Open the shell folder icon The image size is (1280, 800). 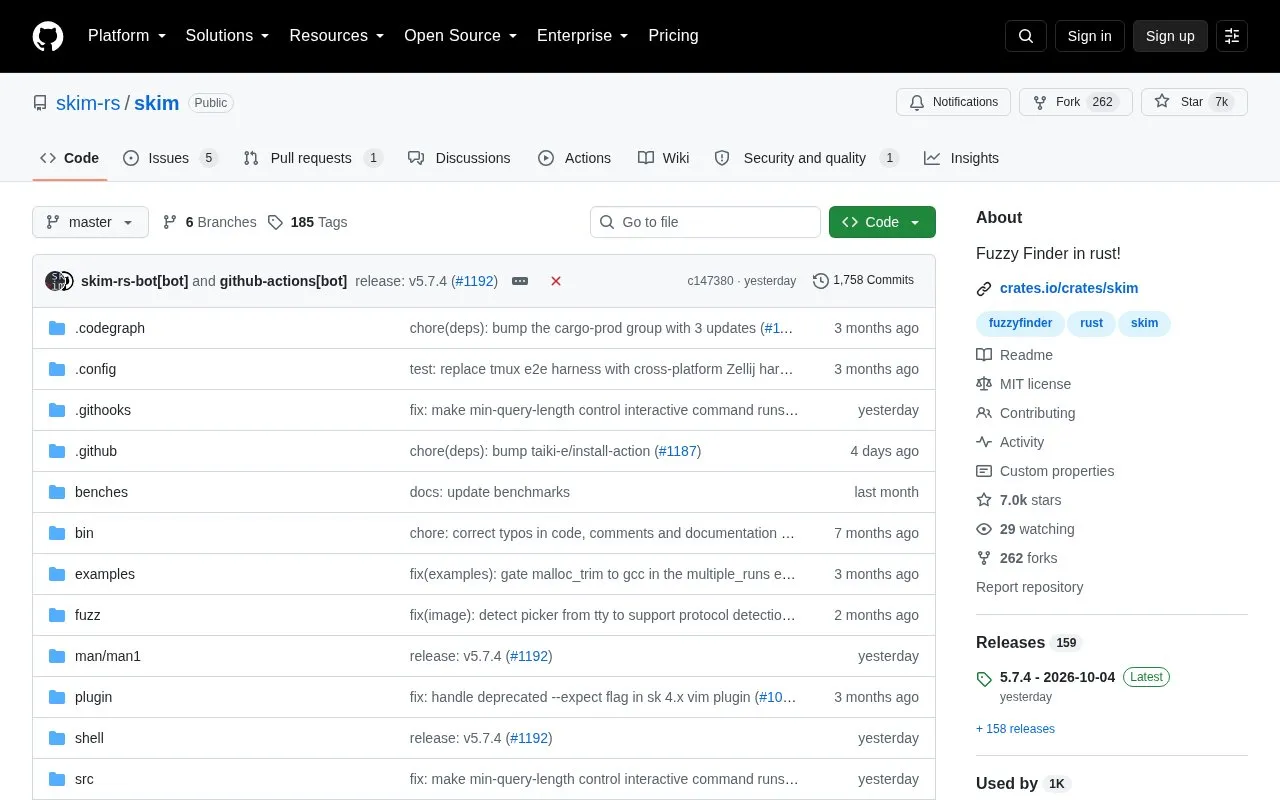coord(57,738)
